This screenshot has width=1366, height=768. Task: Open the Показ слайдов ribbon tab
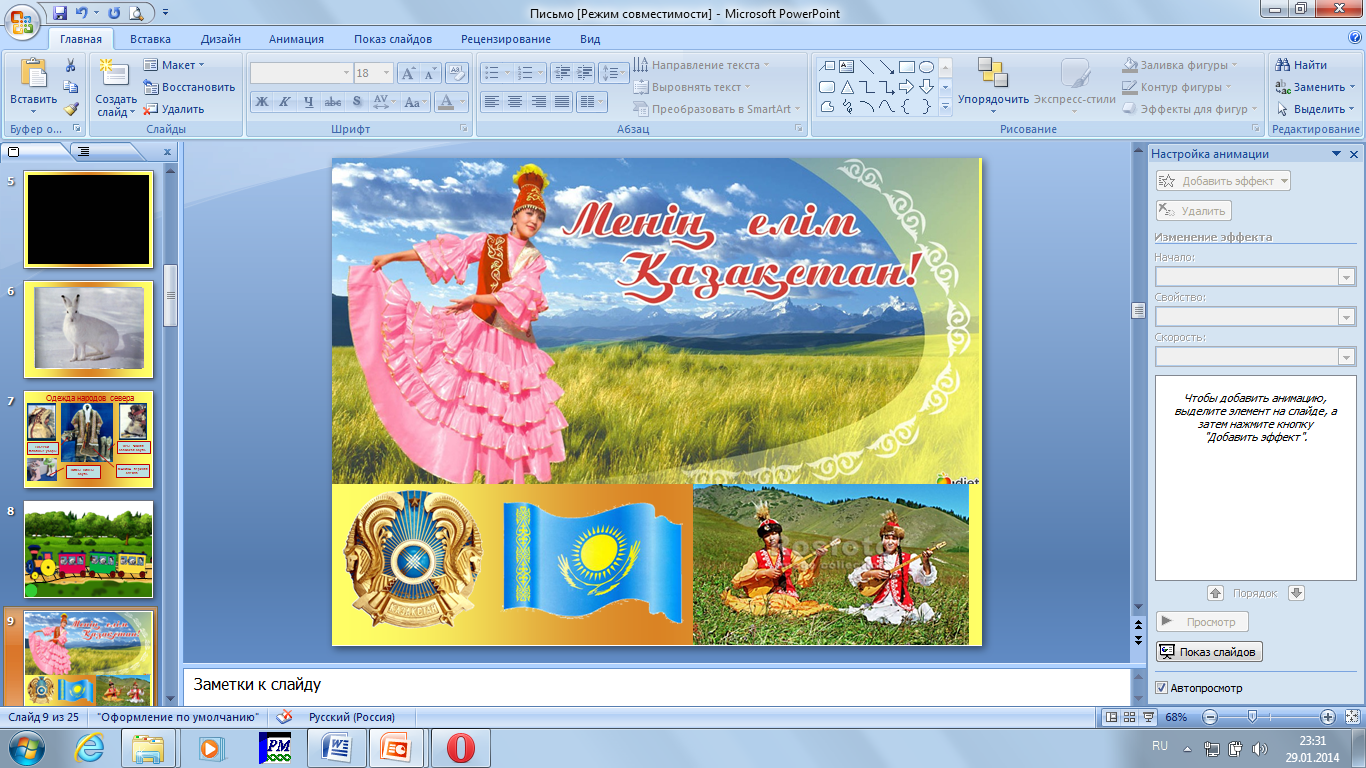[x=393, y=39]
